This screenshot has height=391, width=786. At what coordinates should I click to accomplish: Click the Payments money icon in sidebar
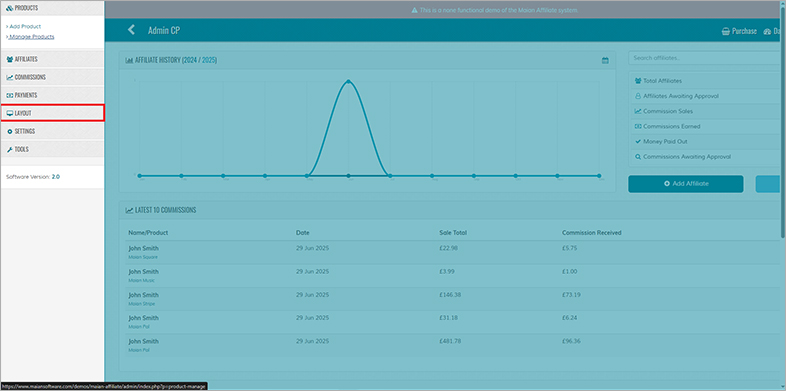coord(10,95)
